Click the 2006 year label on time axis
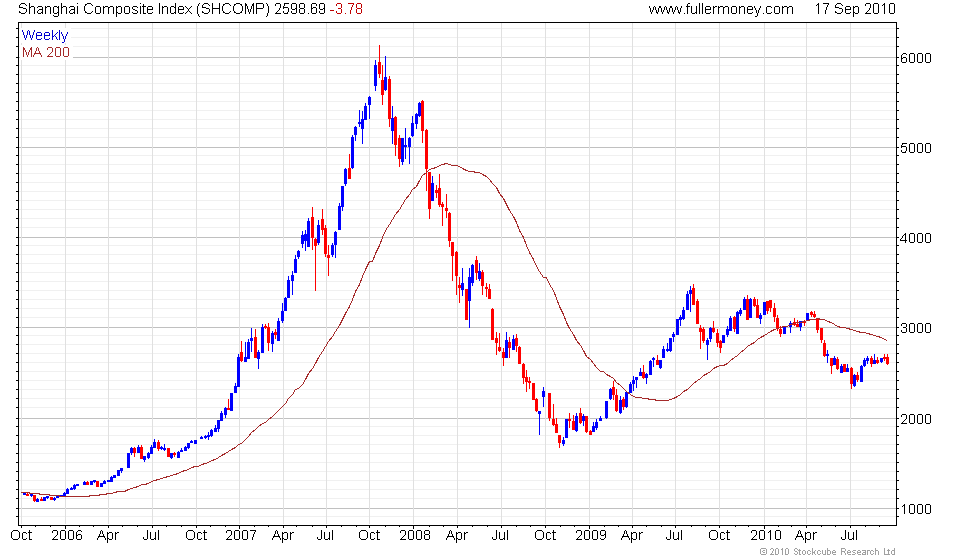Screen dimensions: 980x560 67,535
